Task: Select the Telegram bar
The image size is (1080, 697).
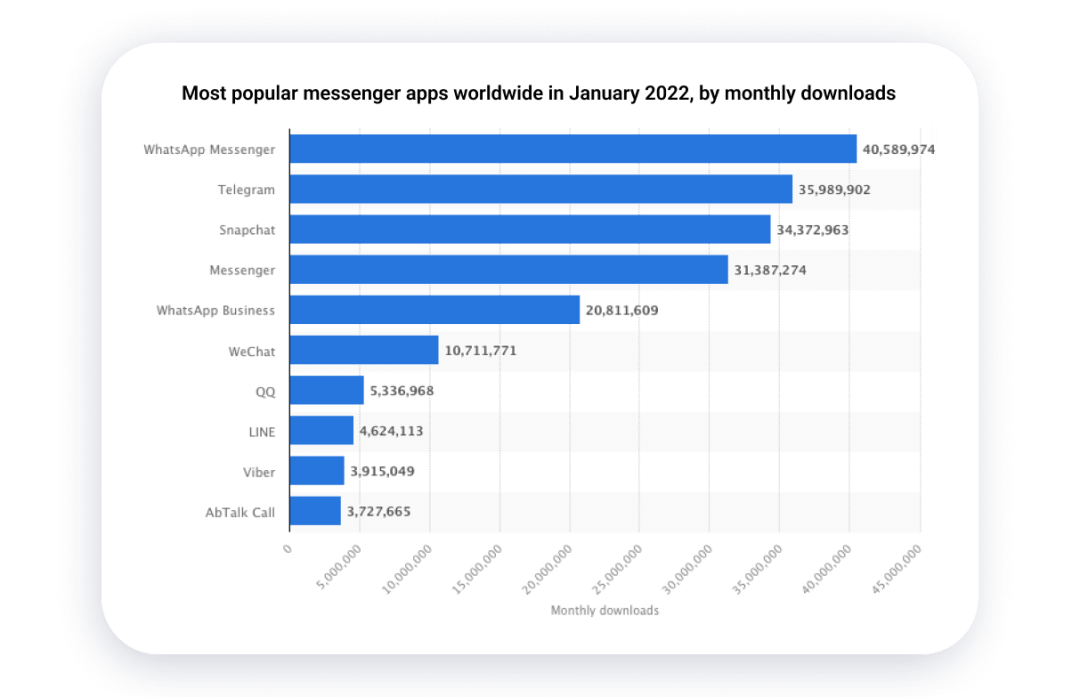Action: coord(540,189)
